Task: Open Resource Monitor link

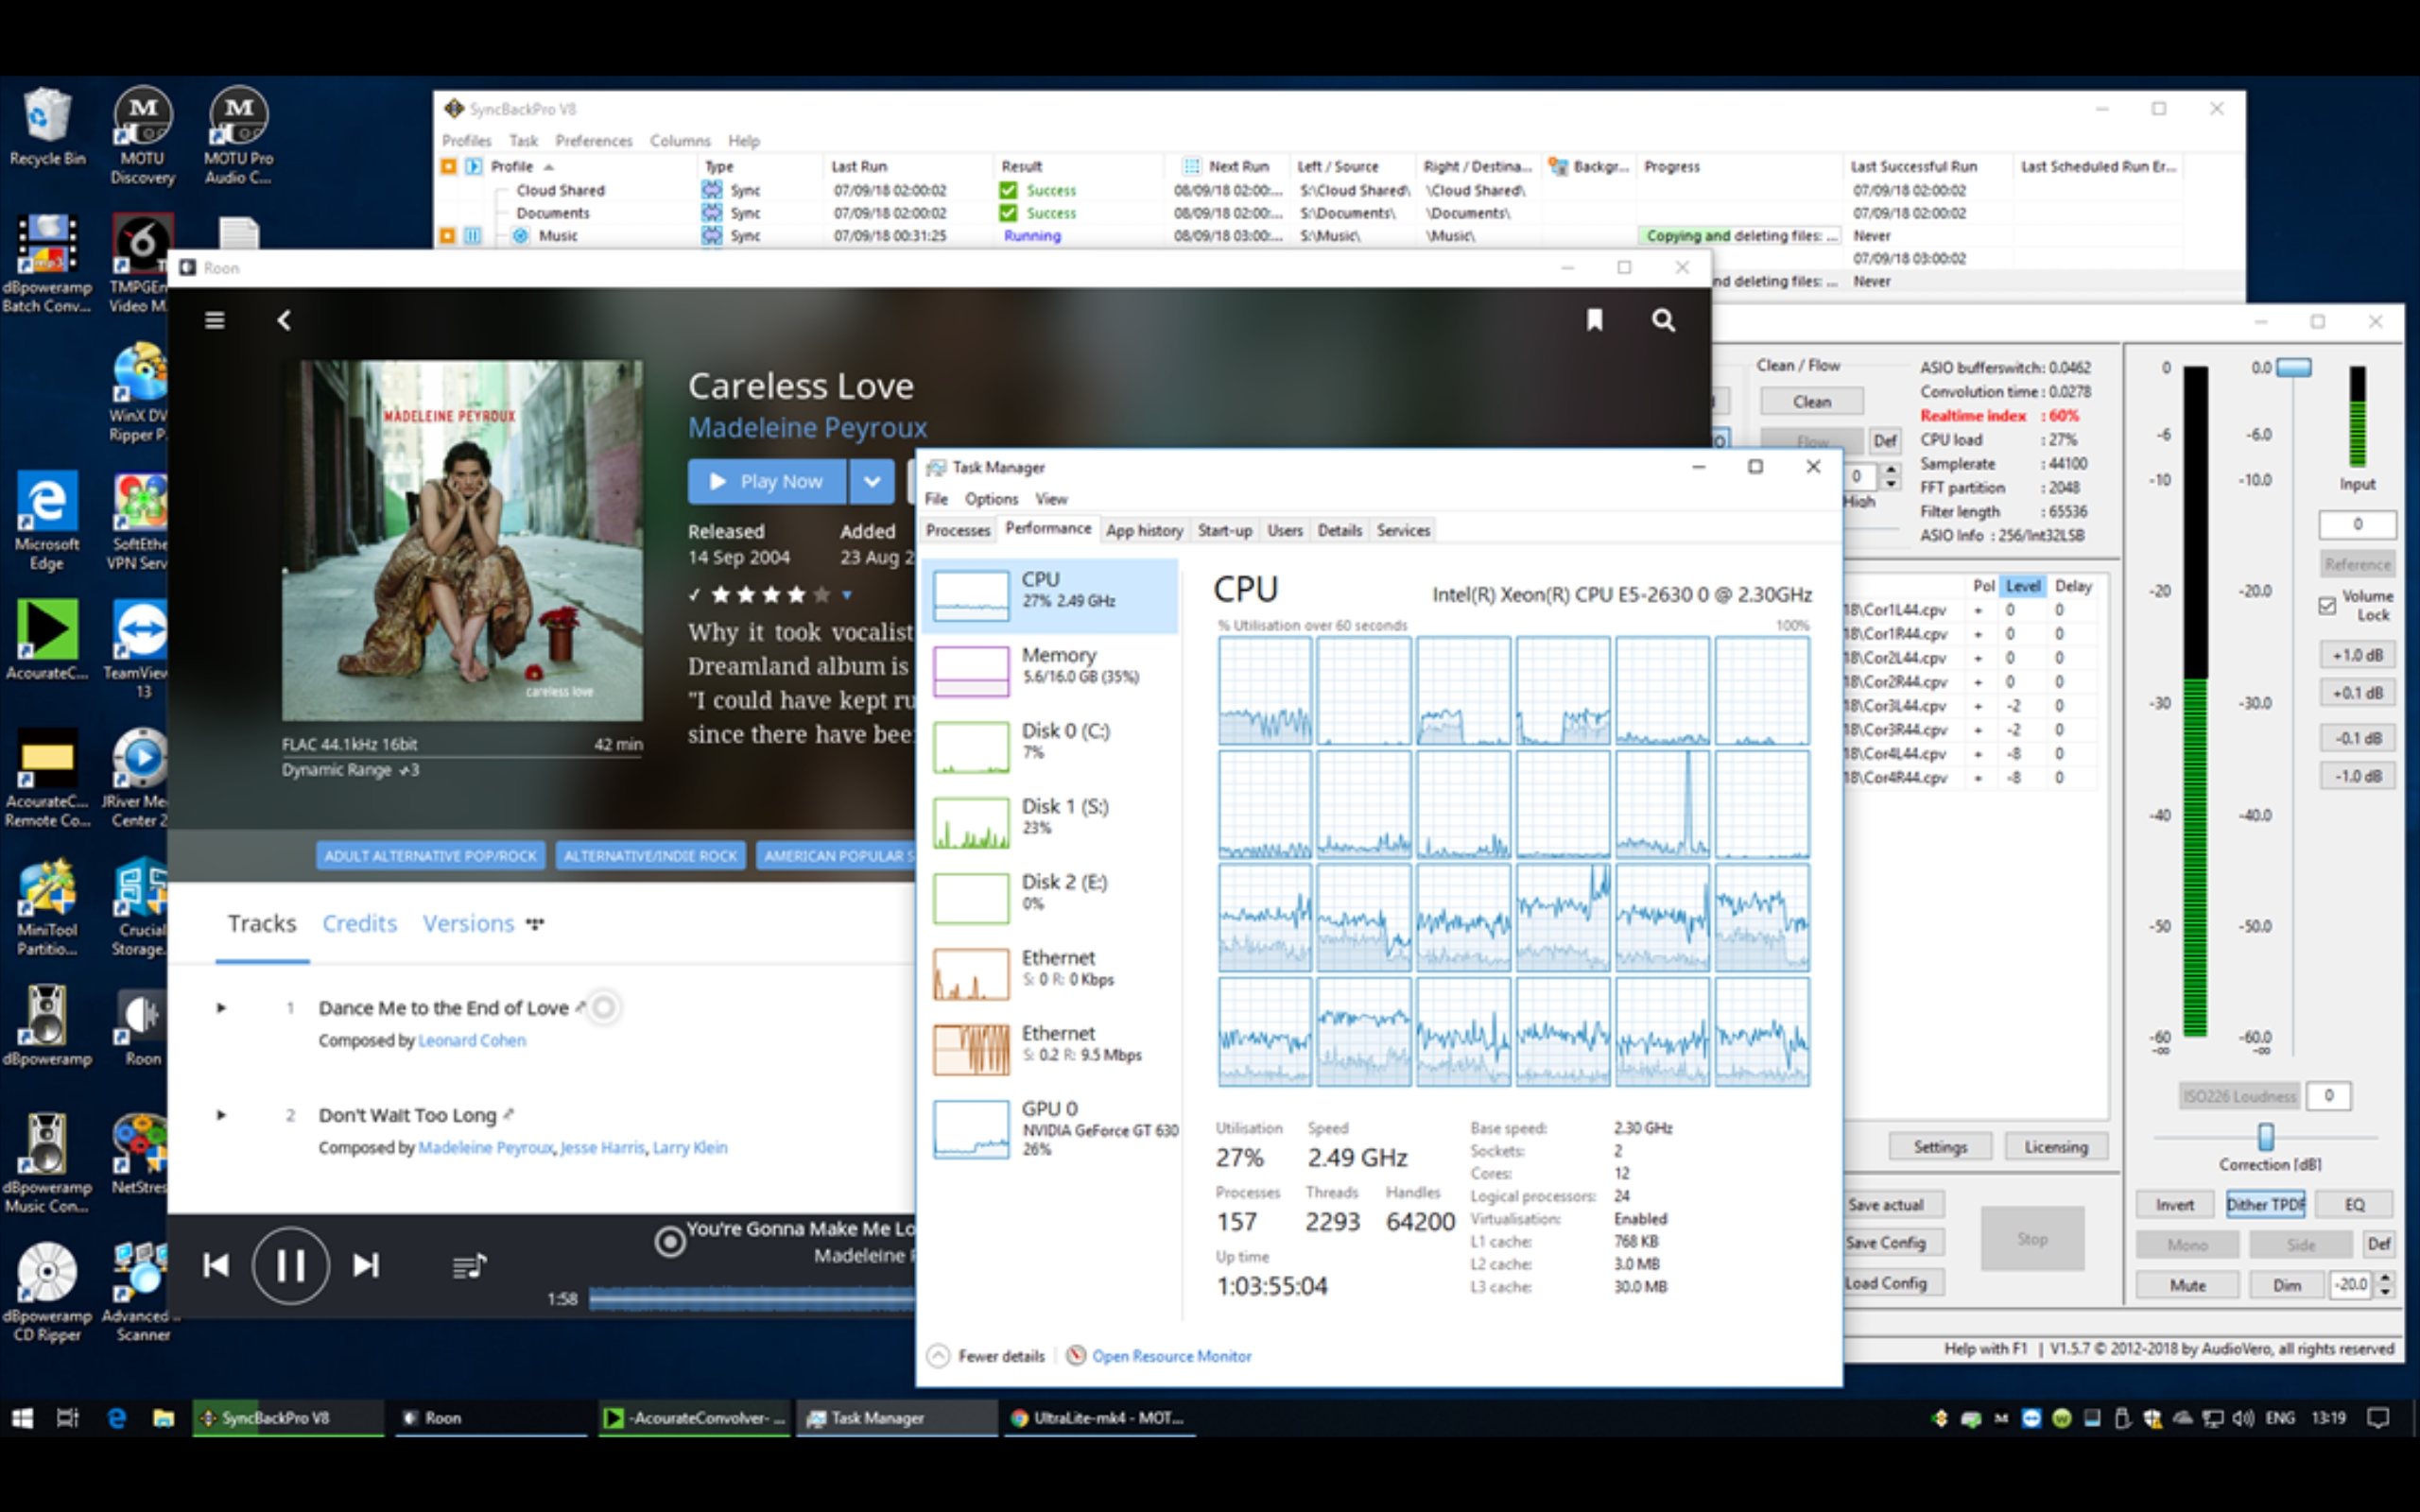Action: [1171, 1356]
